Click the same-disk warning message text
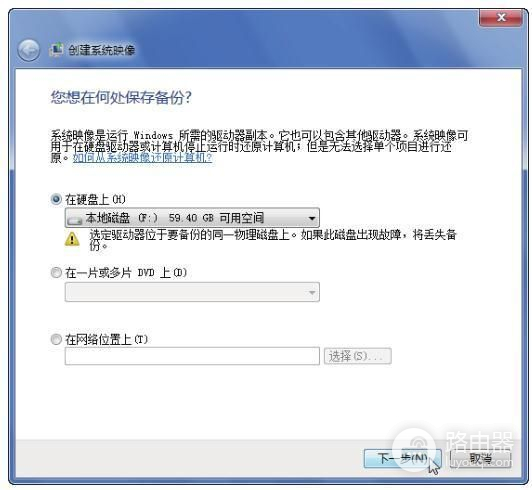This screenshot has width=532, height=490. (273, 240)
